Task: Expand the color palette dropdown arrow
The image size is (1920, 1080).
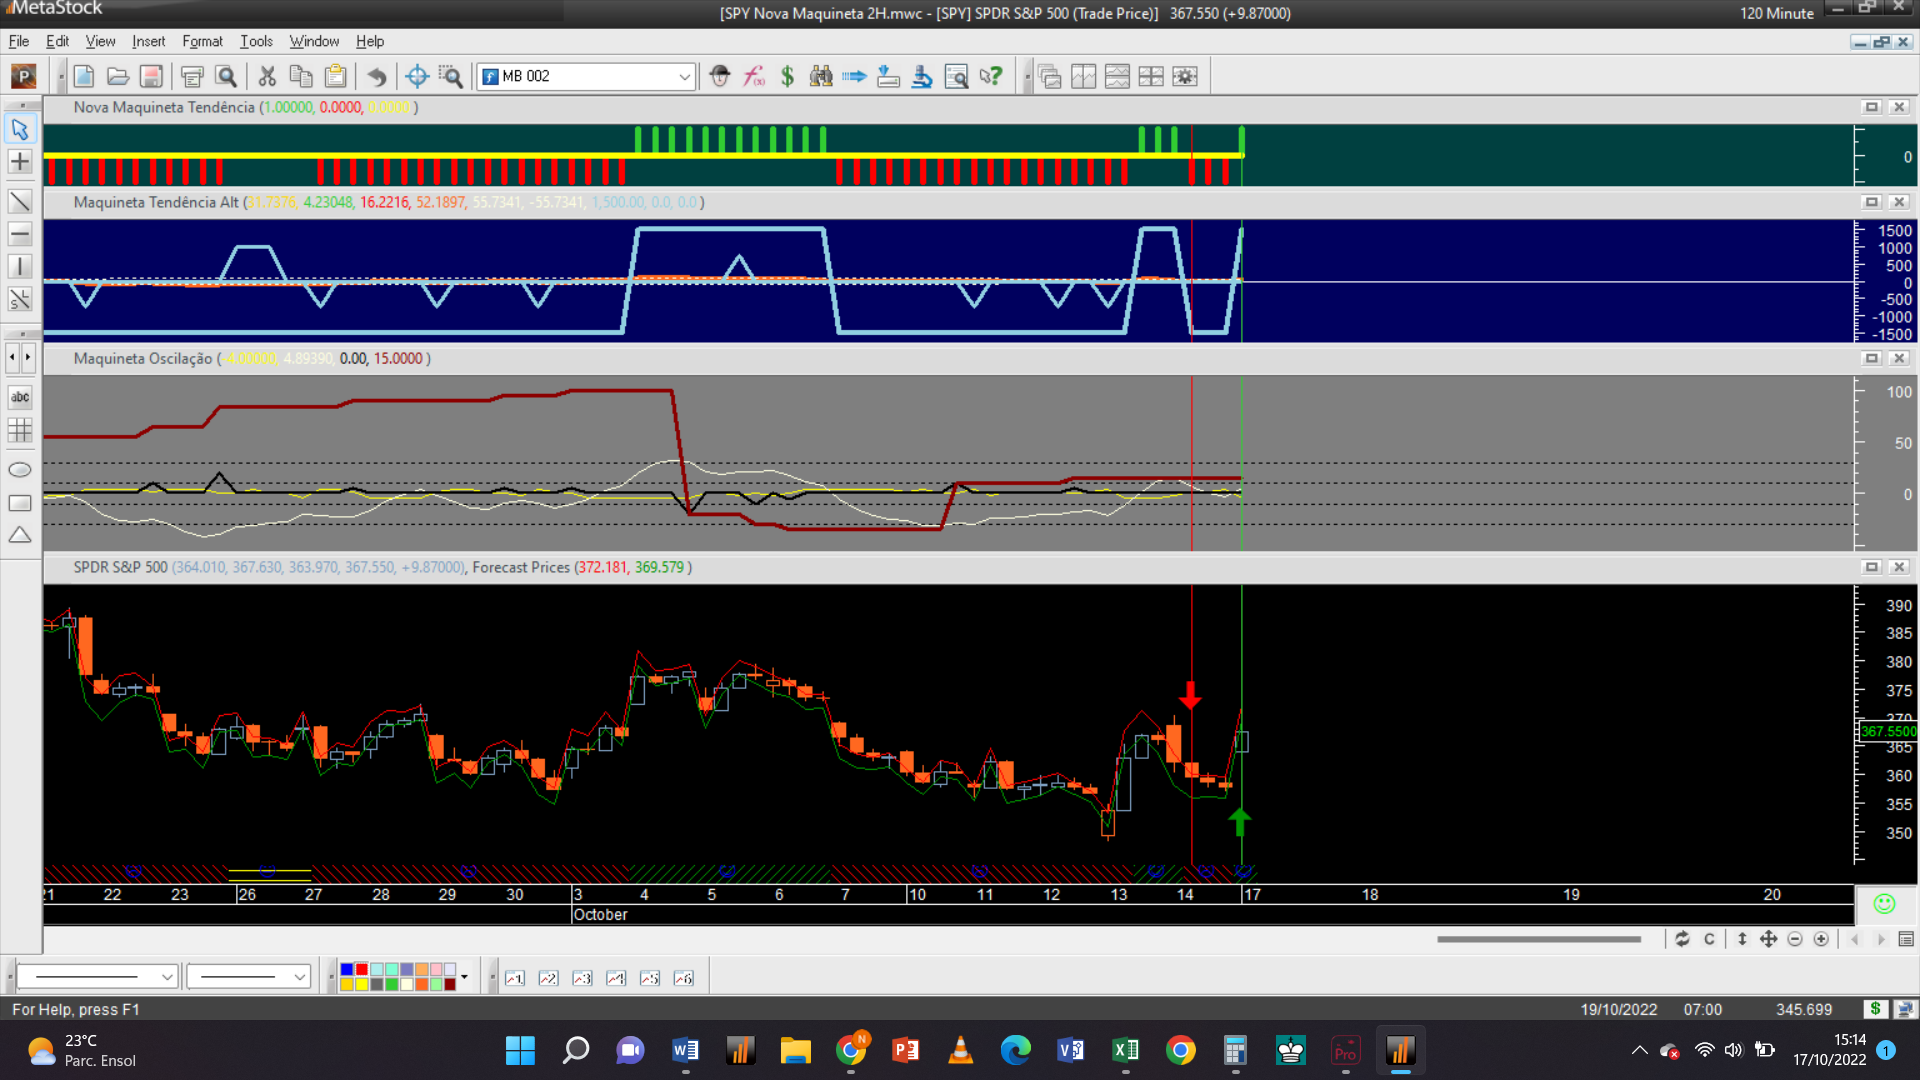Action: coord(464,977)
